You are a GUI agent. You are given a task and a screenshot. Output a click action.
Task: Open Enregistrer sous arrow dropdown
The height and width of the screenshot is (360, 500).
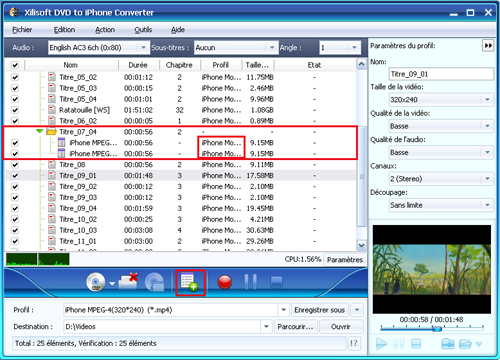tap(357, 310)
